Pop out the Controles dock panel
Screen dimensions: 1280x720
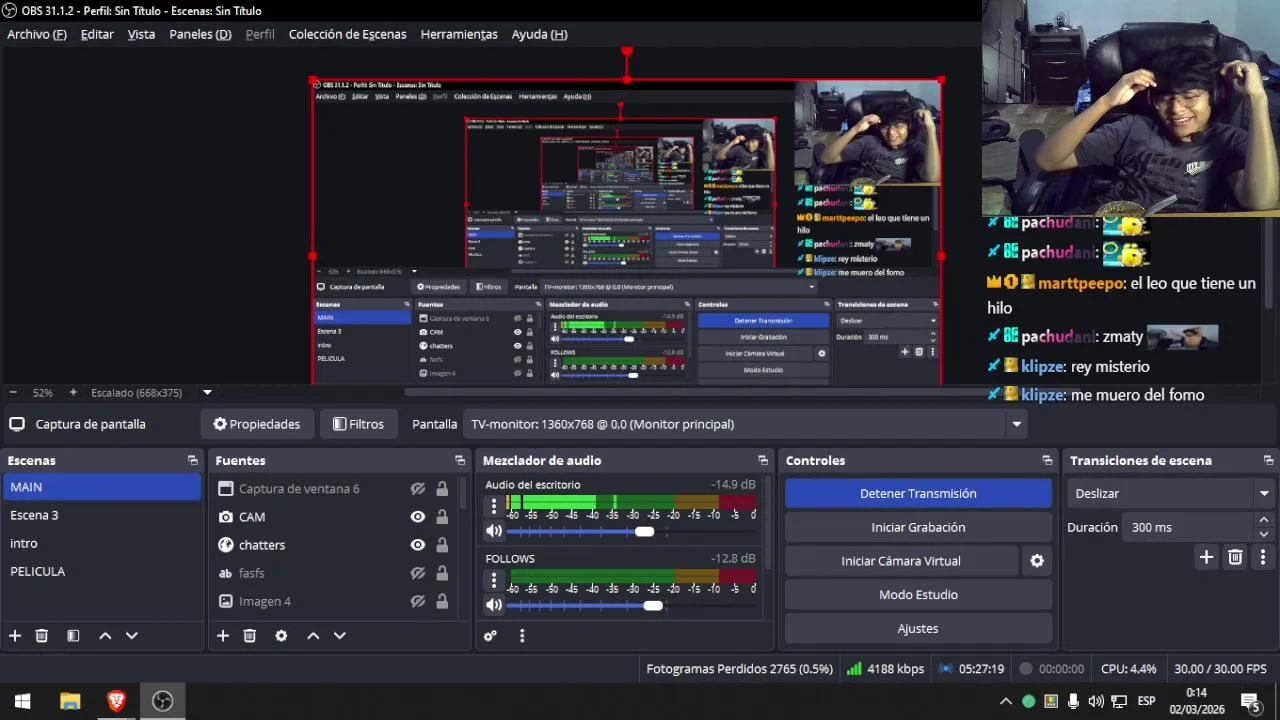click(1047, 461)
